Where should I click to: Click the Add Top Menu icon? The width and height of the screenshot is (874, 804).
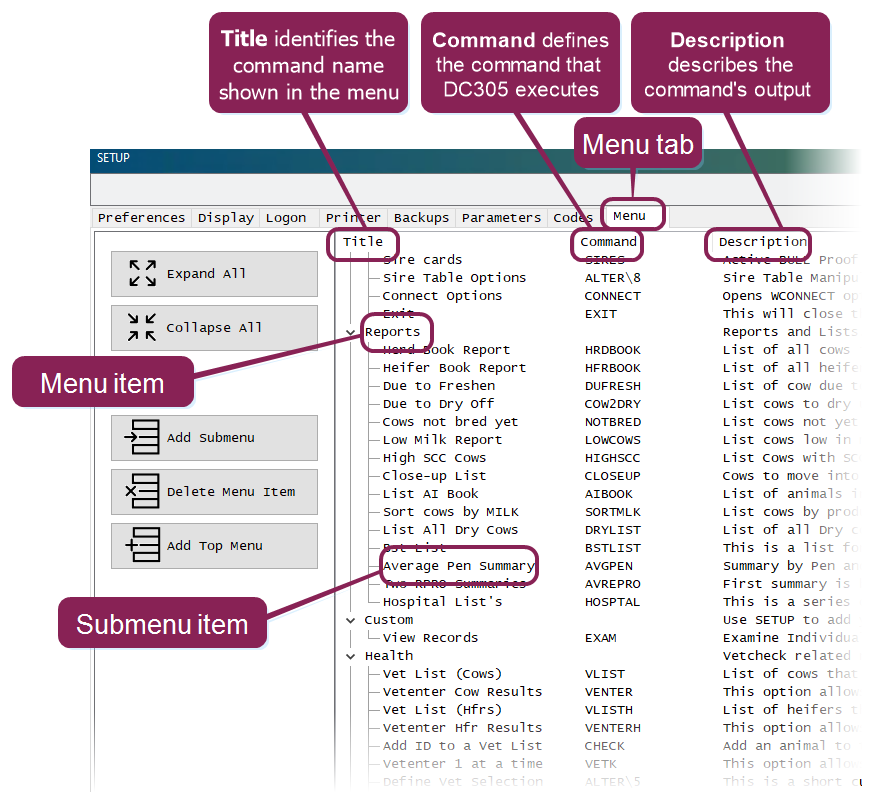(x=142, y=545)
